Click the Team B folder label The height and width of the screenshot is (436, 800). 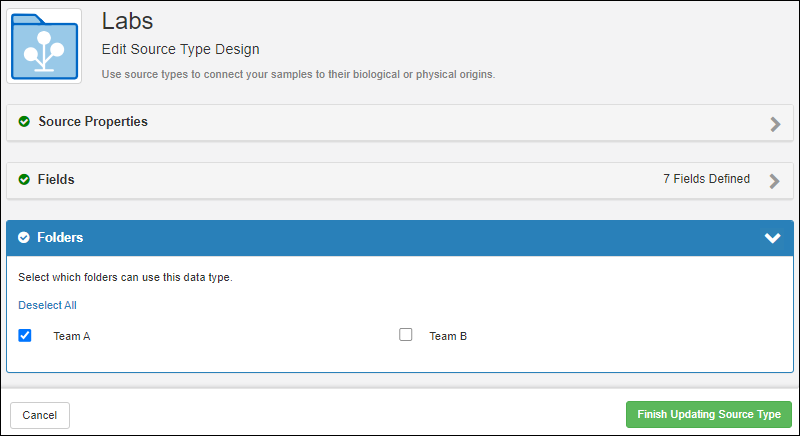(x=448, y=337)
